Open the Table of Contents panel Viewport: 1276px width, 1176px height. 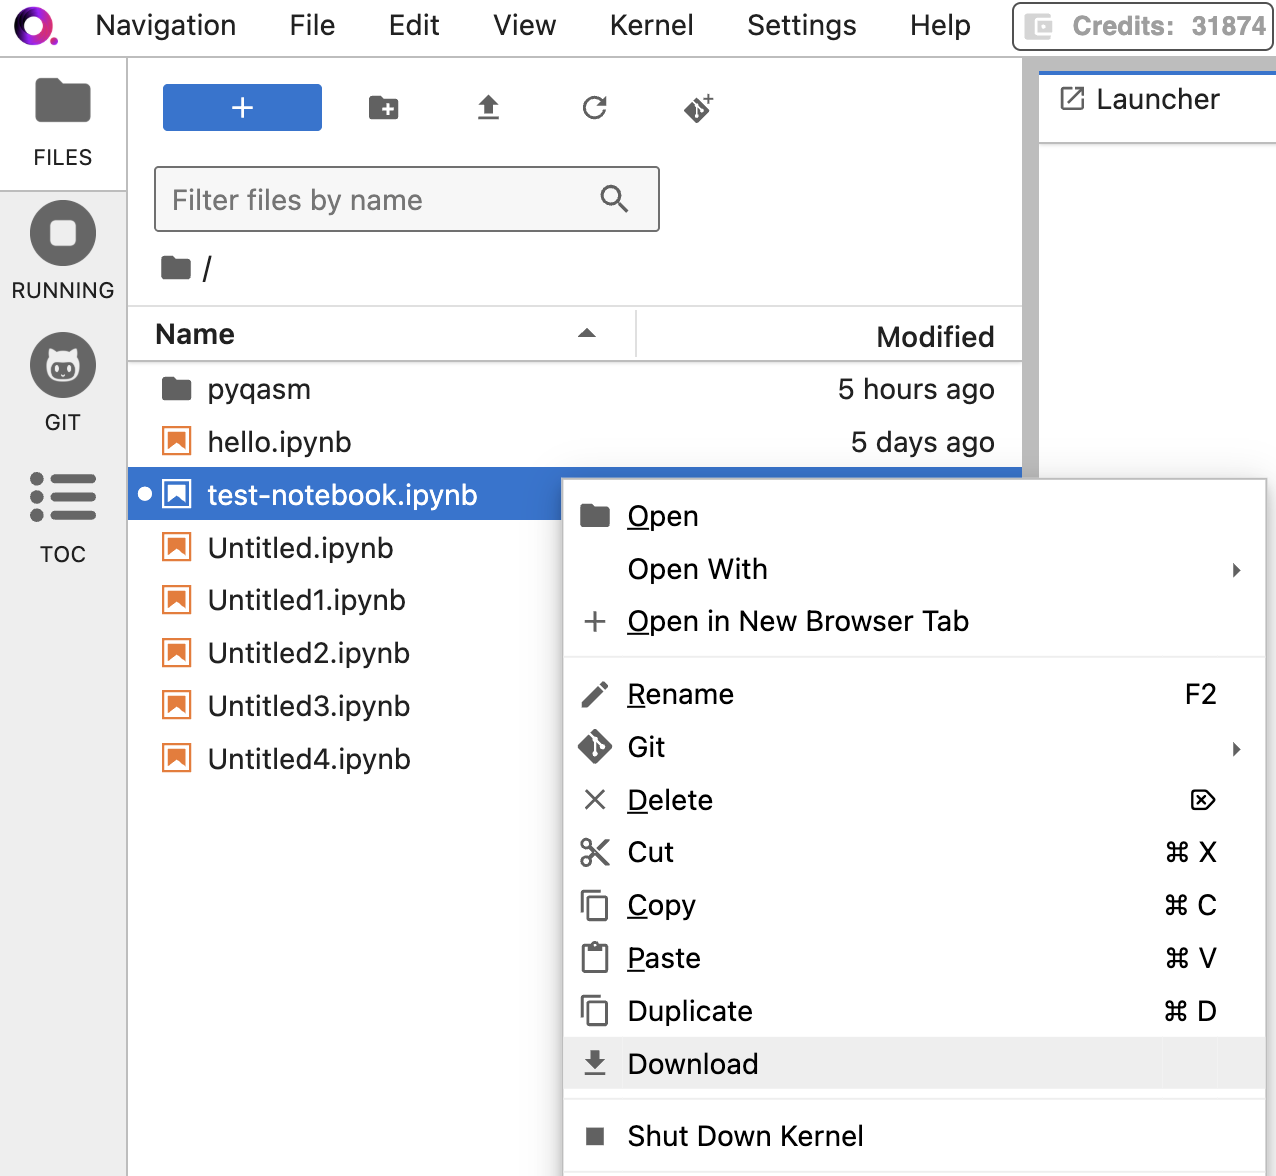[62, 515]
